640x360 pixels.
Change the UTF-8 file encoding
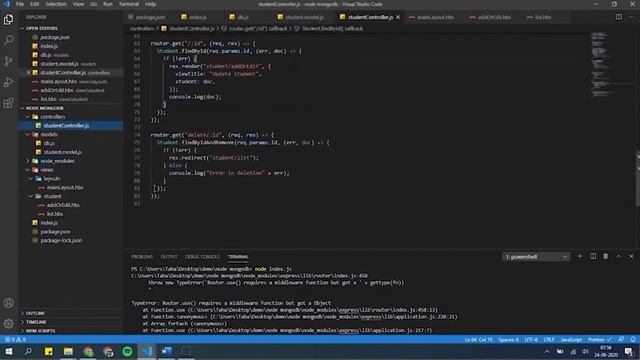pos(531,340)
